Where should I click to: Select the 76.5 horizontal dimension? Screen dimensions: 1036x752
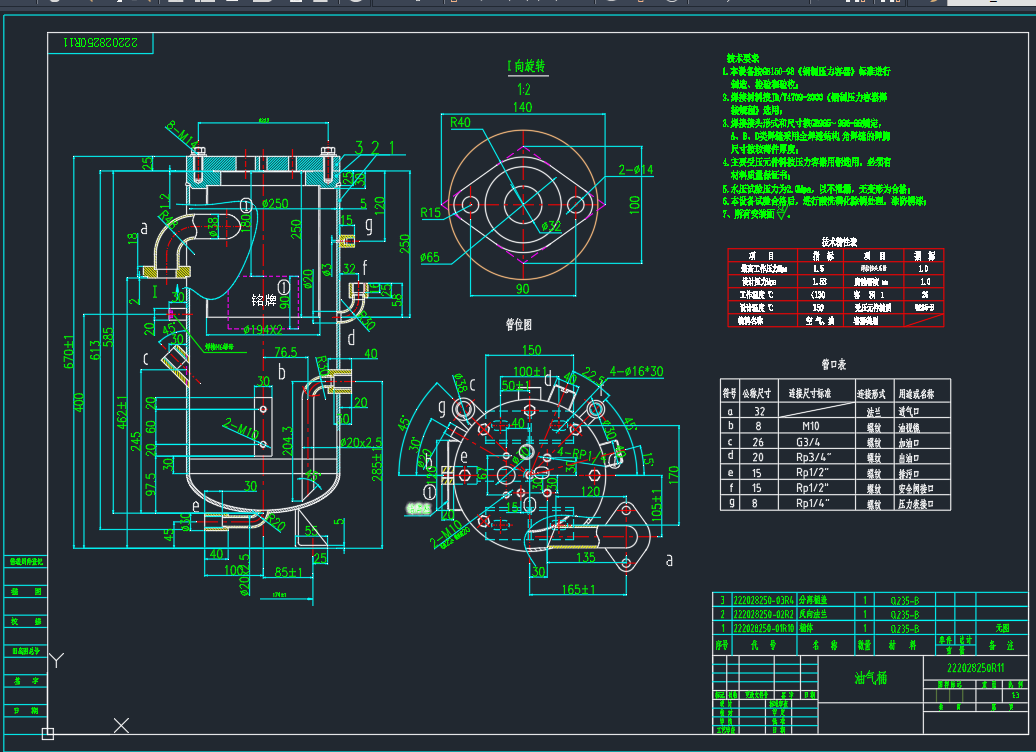[285, 352]
